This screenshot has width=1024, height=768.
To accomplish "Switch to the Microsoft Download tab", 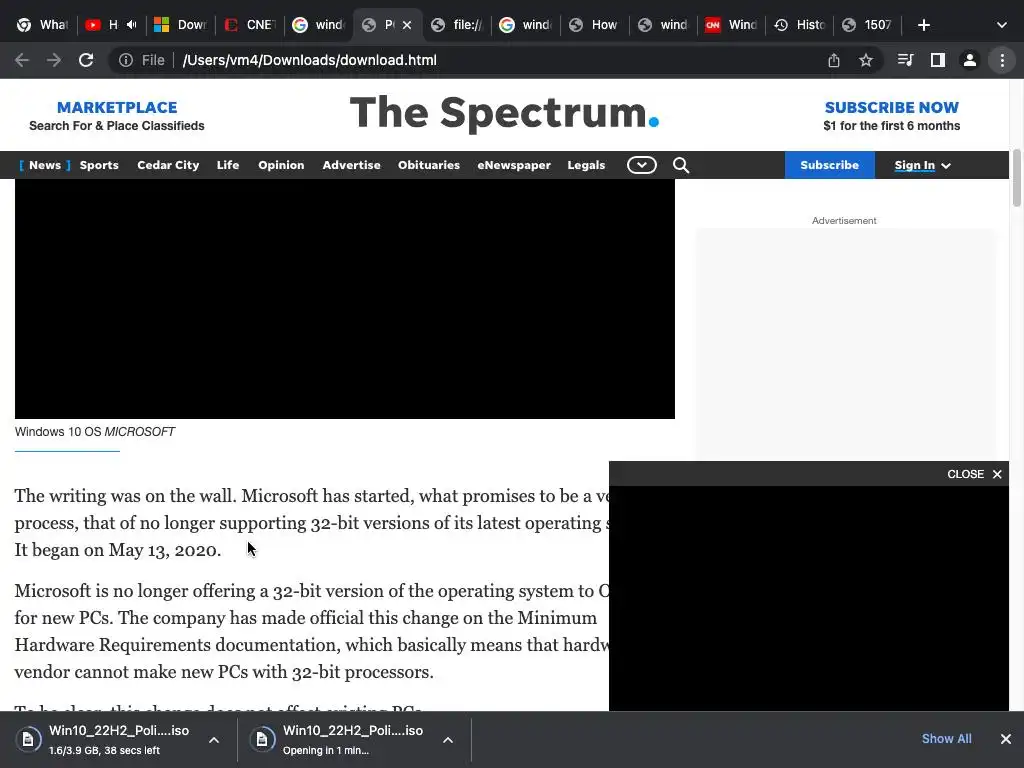I will point(180,25).
